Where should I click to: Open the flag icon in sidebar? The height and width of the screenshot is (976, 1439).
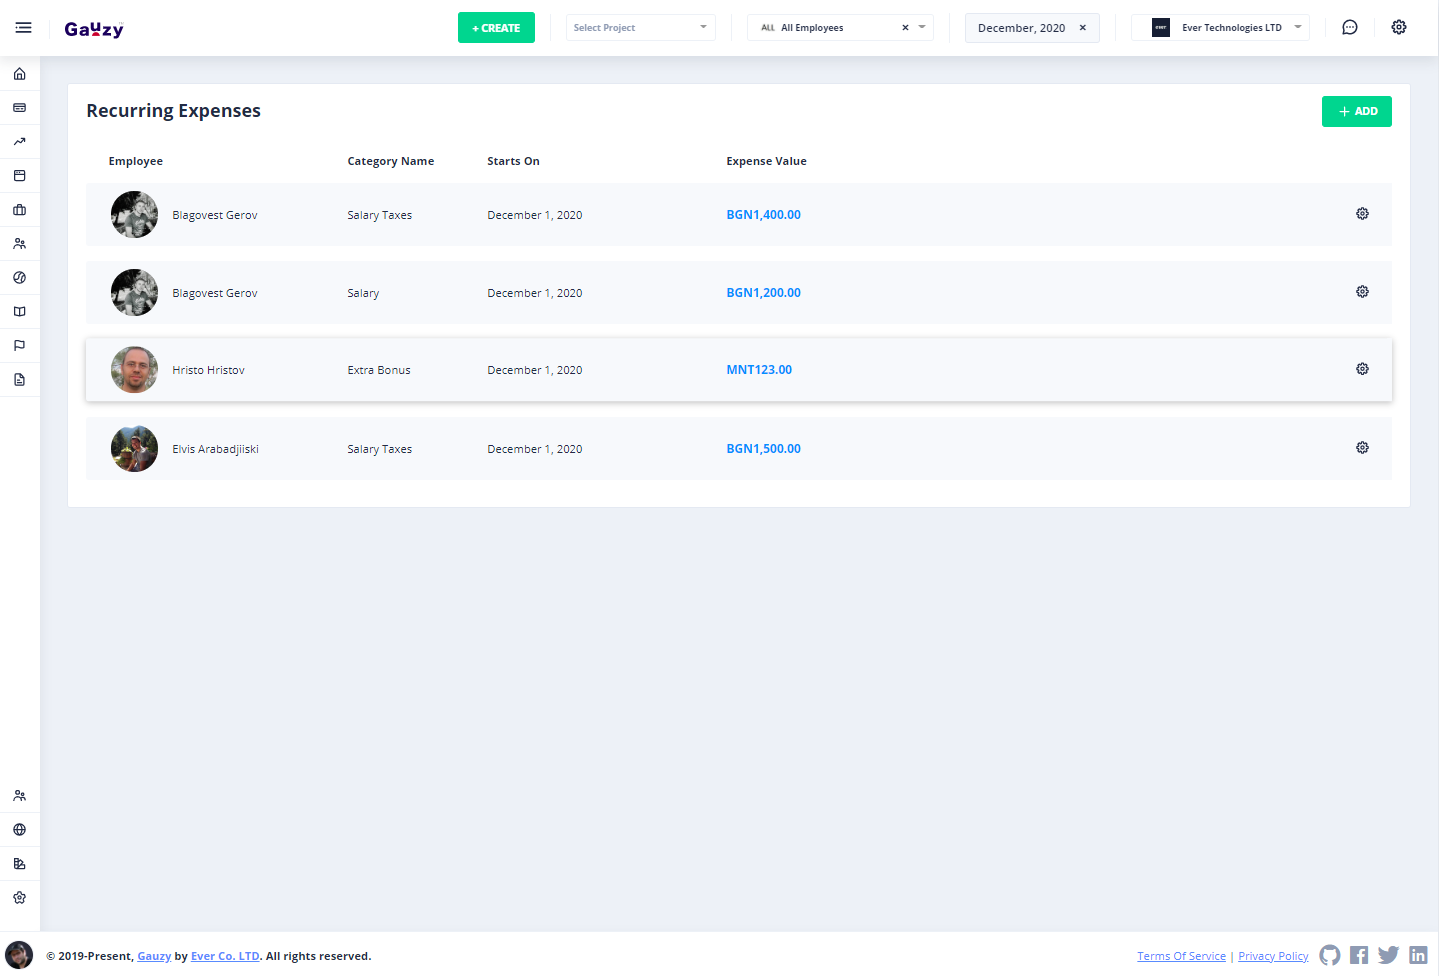(19, 346)
